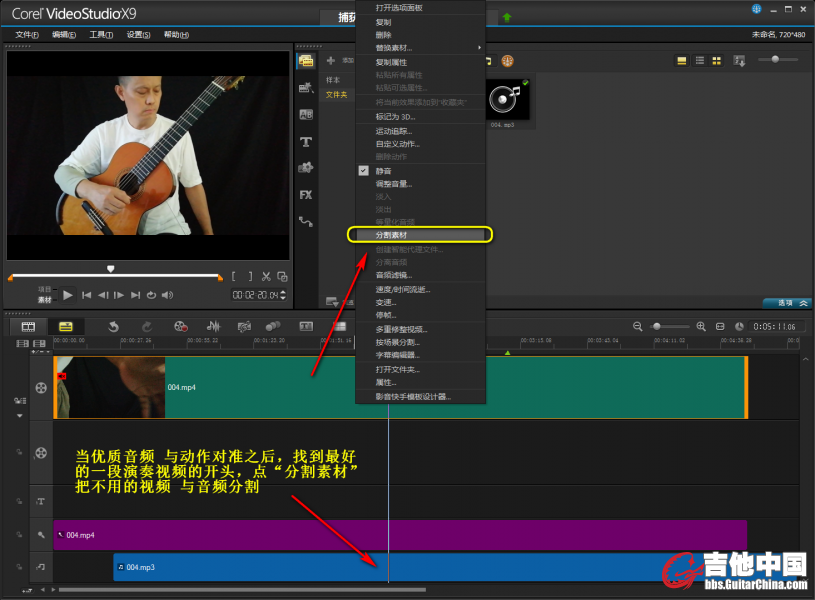The image size is (815, 600).
Task: Play the preview
Action: coord(67,295)
